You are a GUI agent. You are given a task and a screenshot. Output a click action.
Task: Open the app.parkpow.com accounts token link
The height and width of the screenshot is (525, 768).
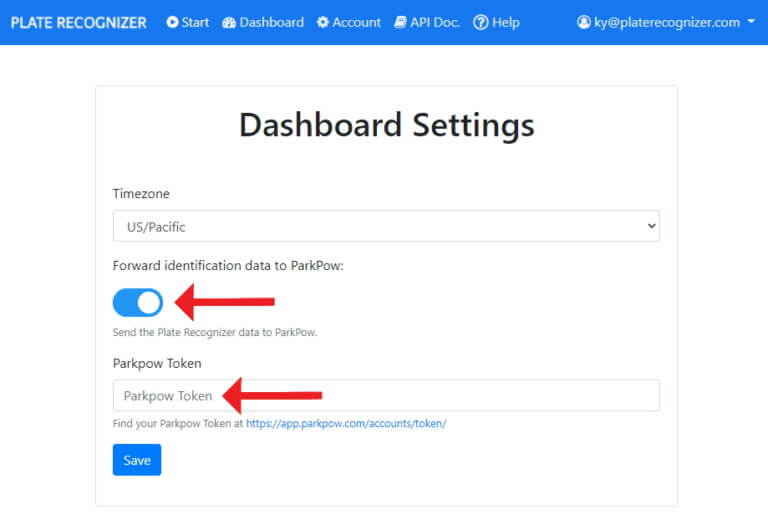[x=346, y=424]
